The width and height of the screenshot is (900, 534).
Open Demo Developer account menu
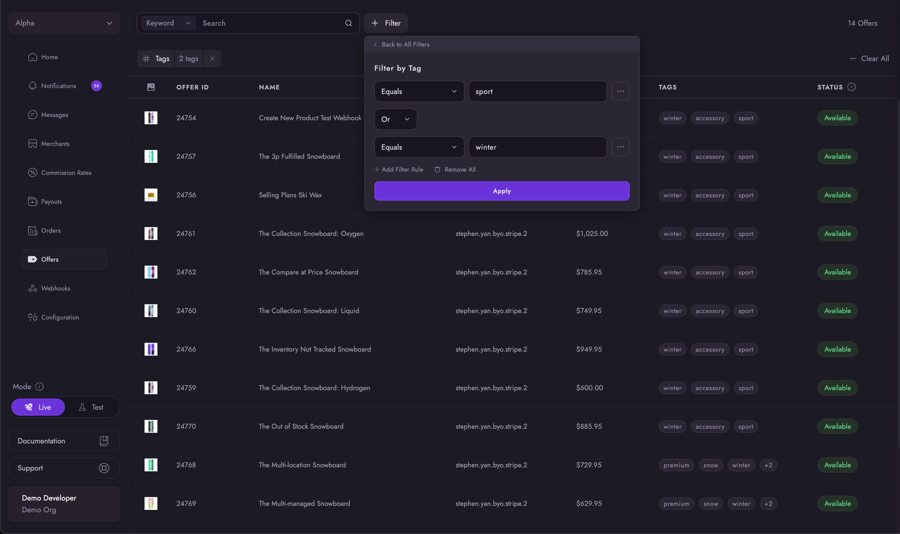coord(64,504)
